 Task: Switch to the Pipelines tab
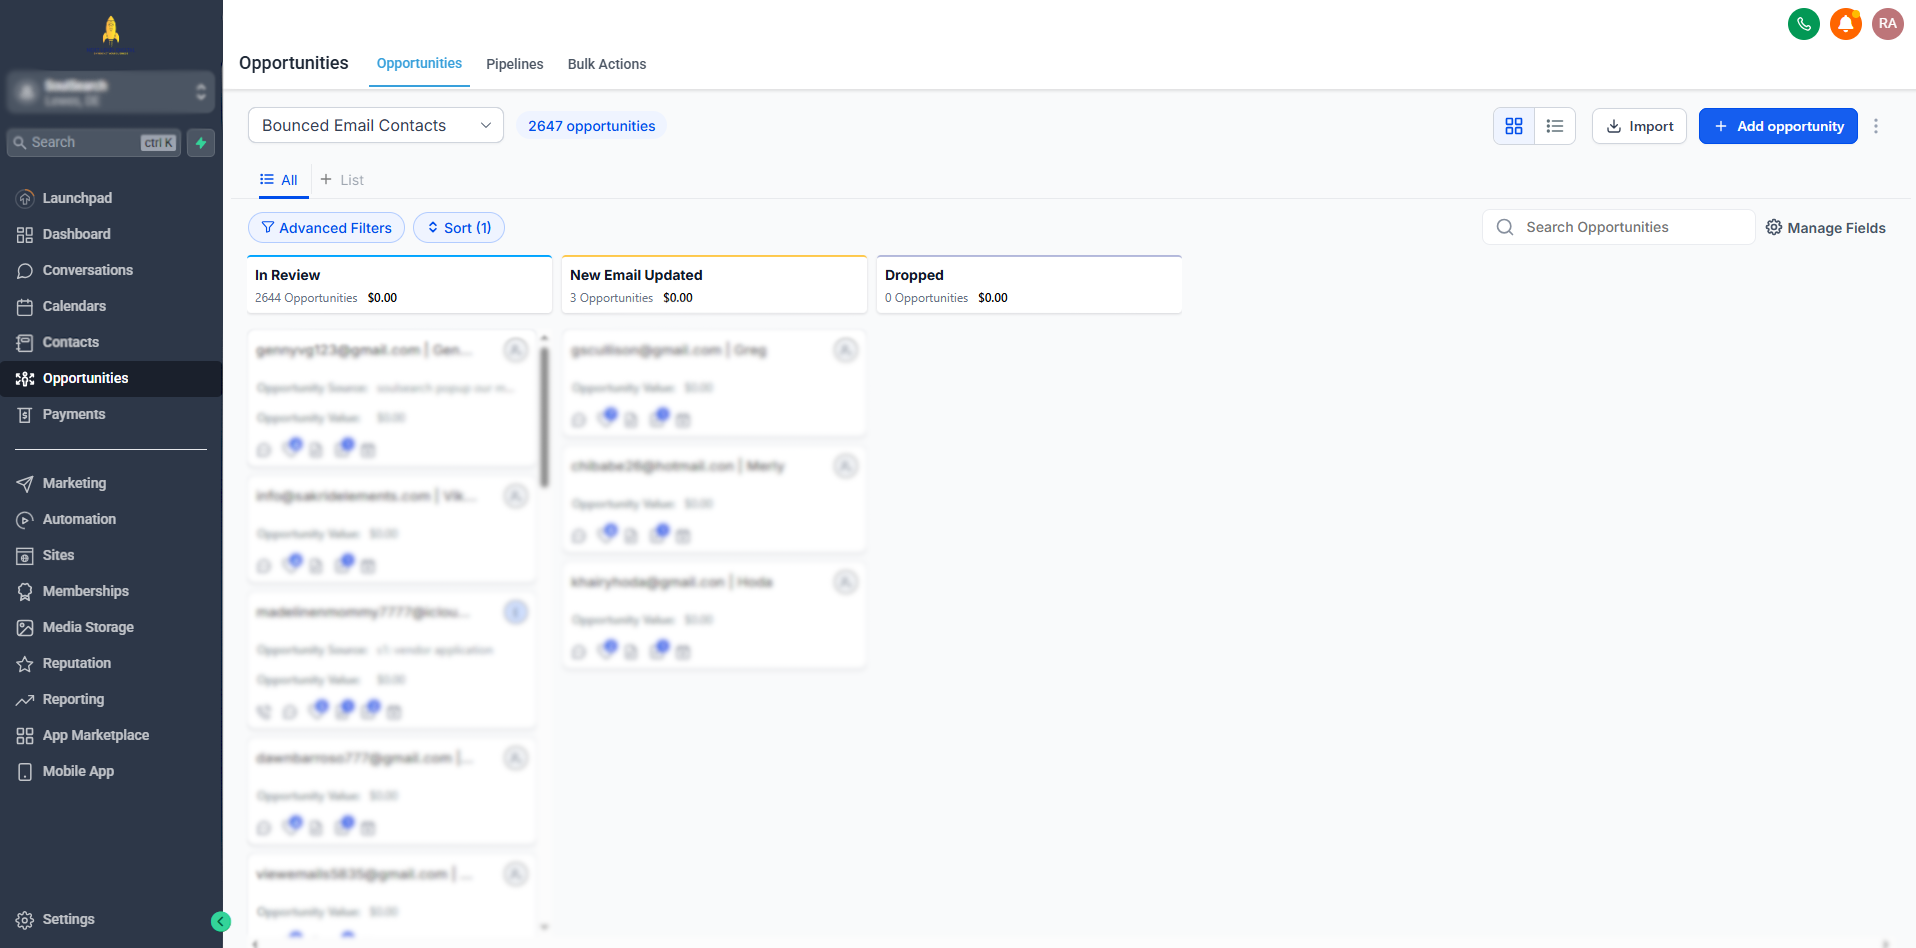[x=514, y=64]
